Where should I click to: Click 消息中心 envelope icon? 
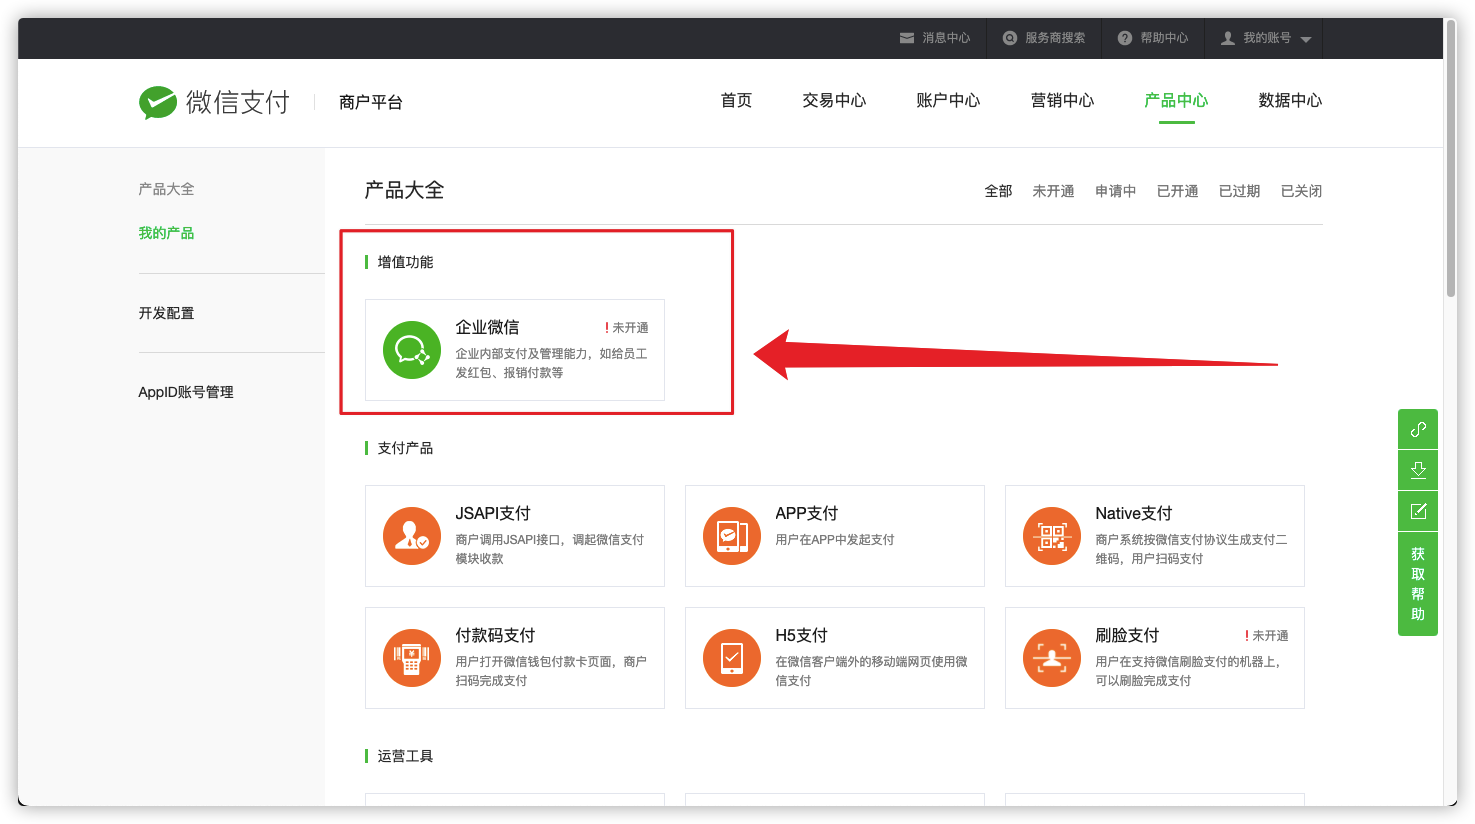tap(907, 38)
